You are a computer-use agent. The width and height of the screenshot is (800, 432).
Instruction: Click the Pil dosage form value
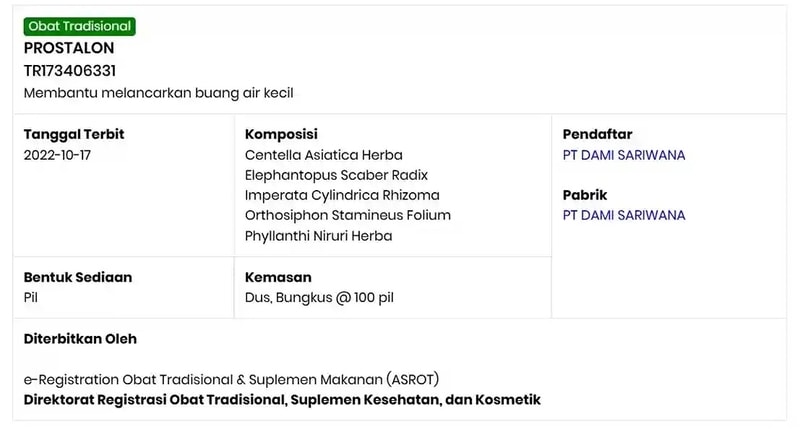click(31, 297)
